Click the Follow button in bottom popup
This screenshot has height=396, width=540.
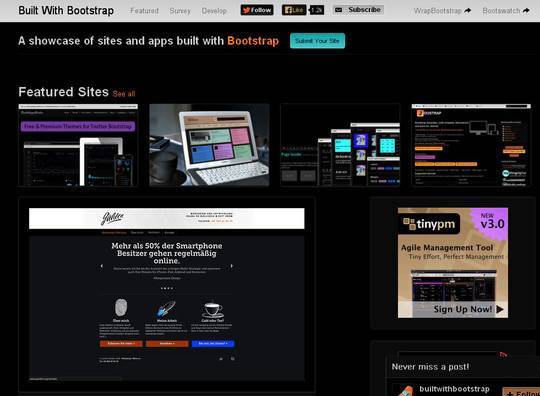click(522, 393)
